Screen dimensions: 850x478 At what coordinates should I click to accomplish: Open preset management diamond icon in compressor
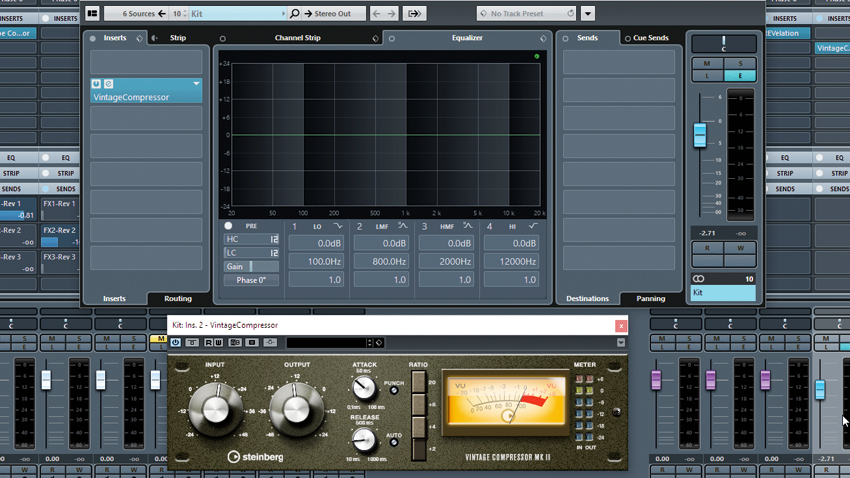379,343
